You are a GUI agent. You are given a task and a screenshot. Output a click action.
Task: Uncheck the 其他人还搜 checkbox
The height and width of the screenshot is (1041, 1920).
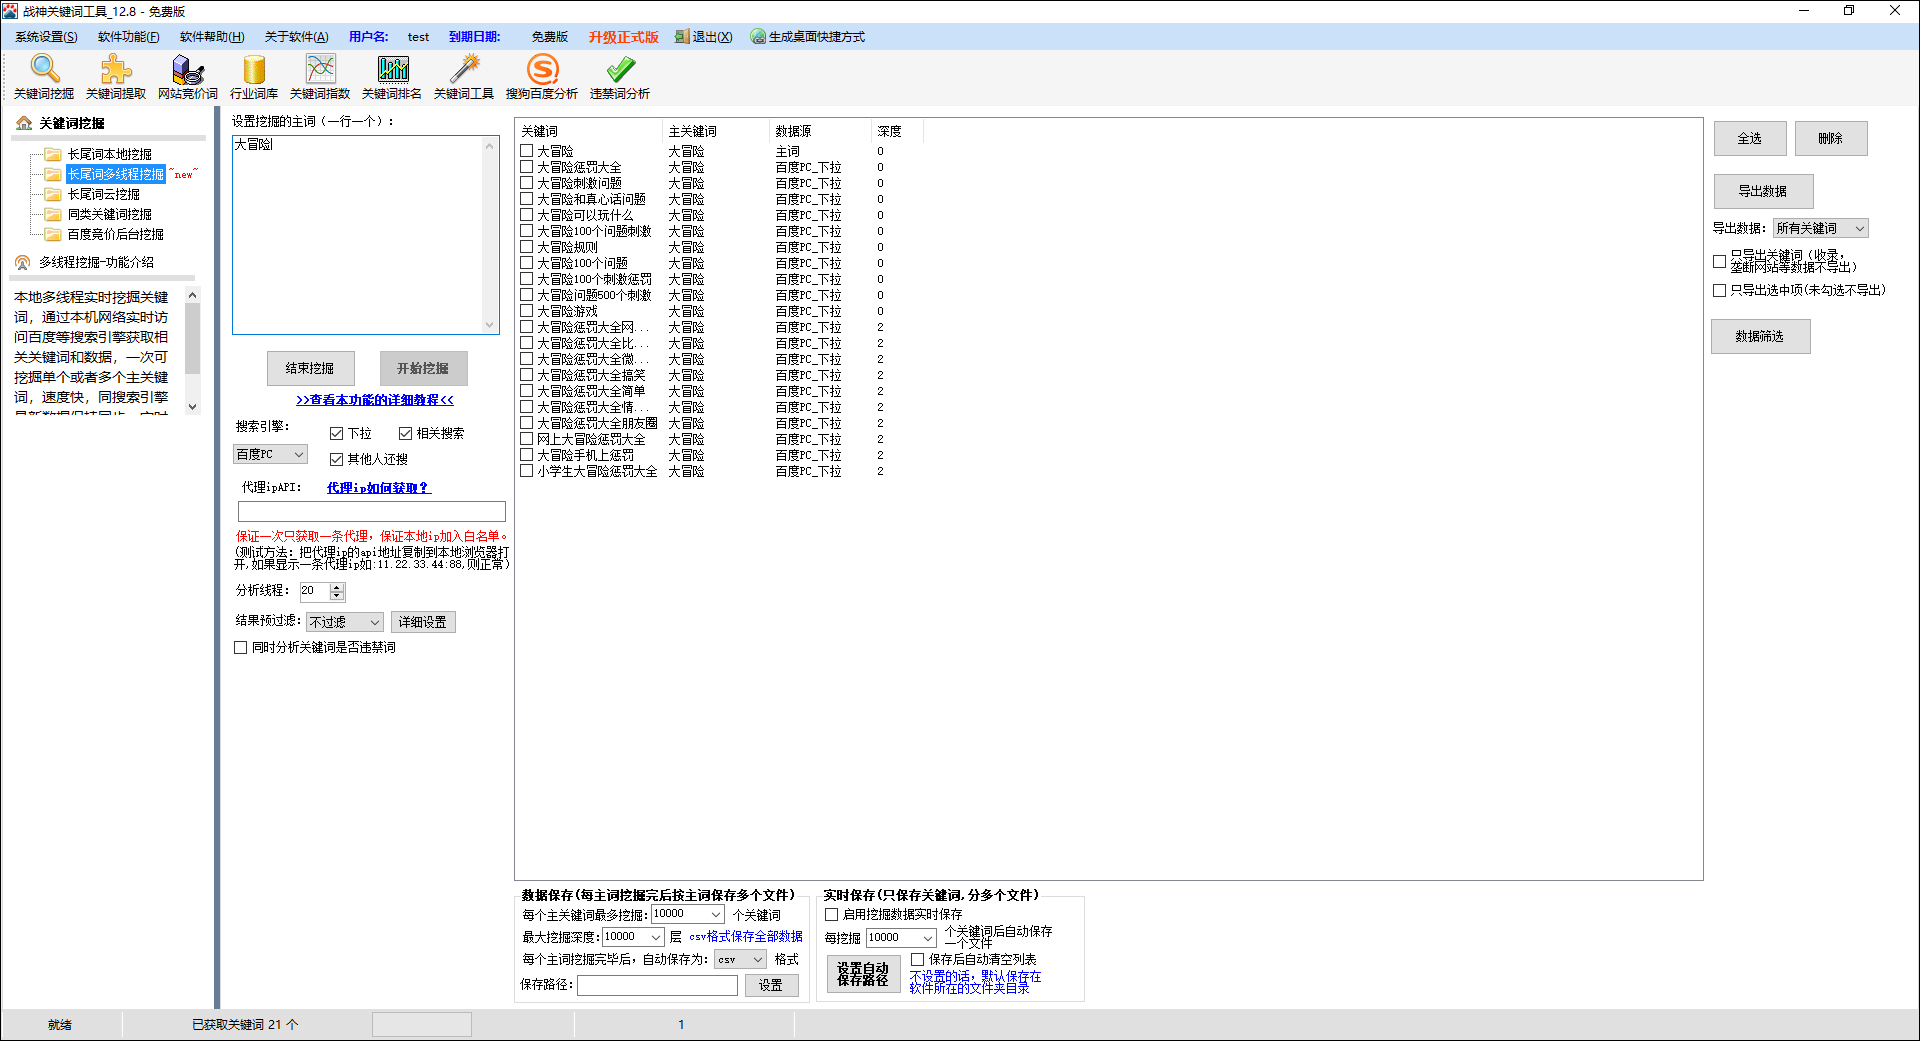click(x=337, y=459)
